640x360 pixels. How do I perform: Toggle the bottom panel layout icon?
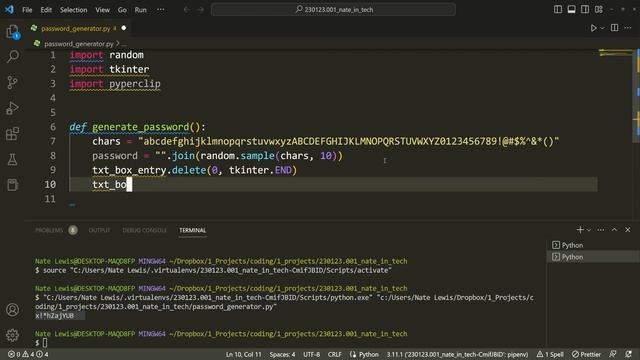point(571,9)
